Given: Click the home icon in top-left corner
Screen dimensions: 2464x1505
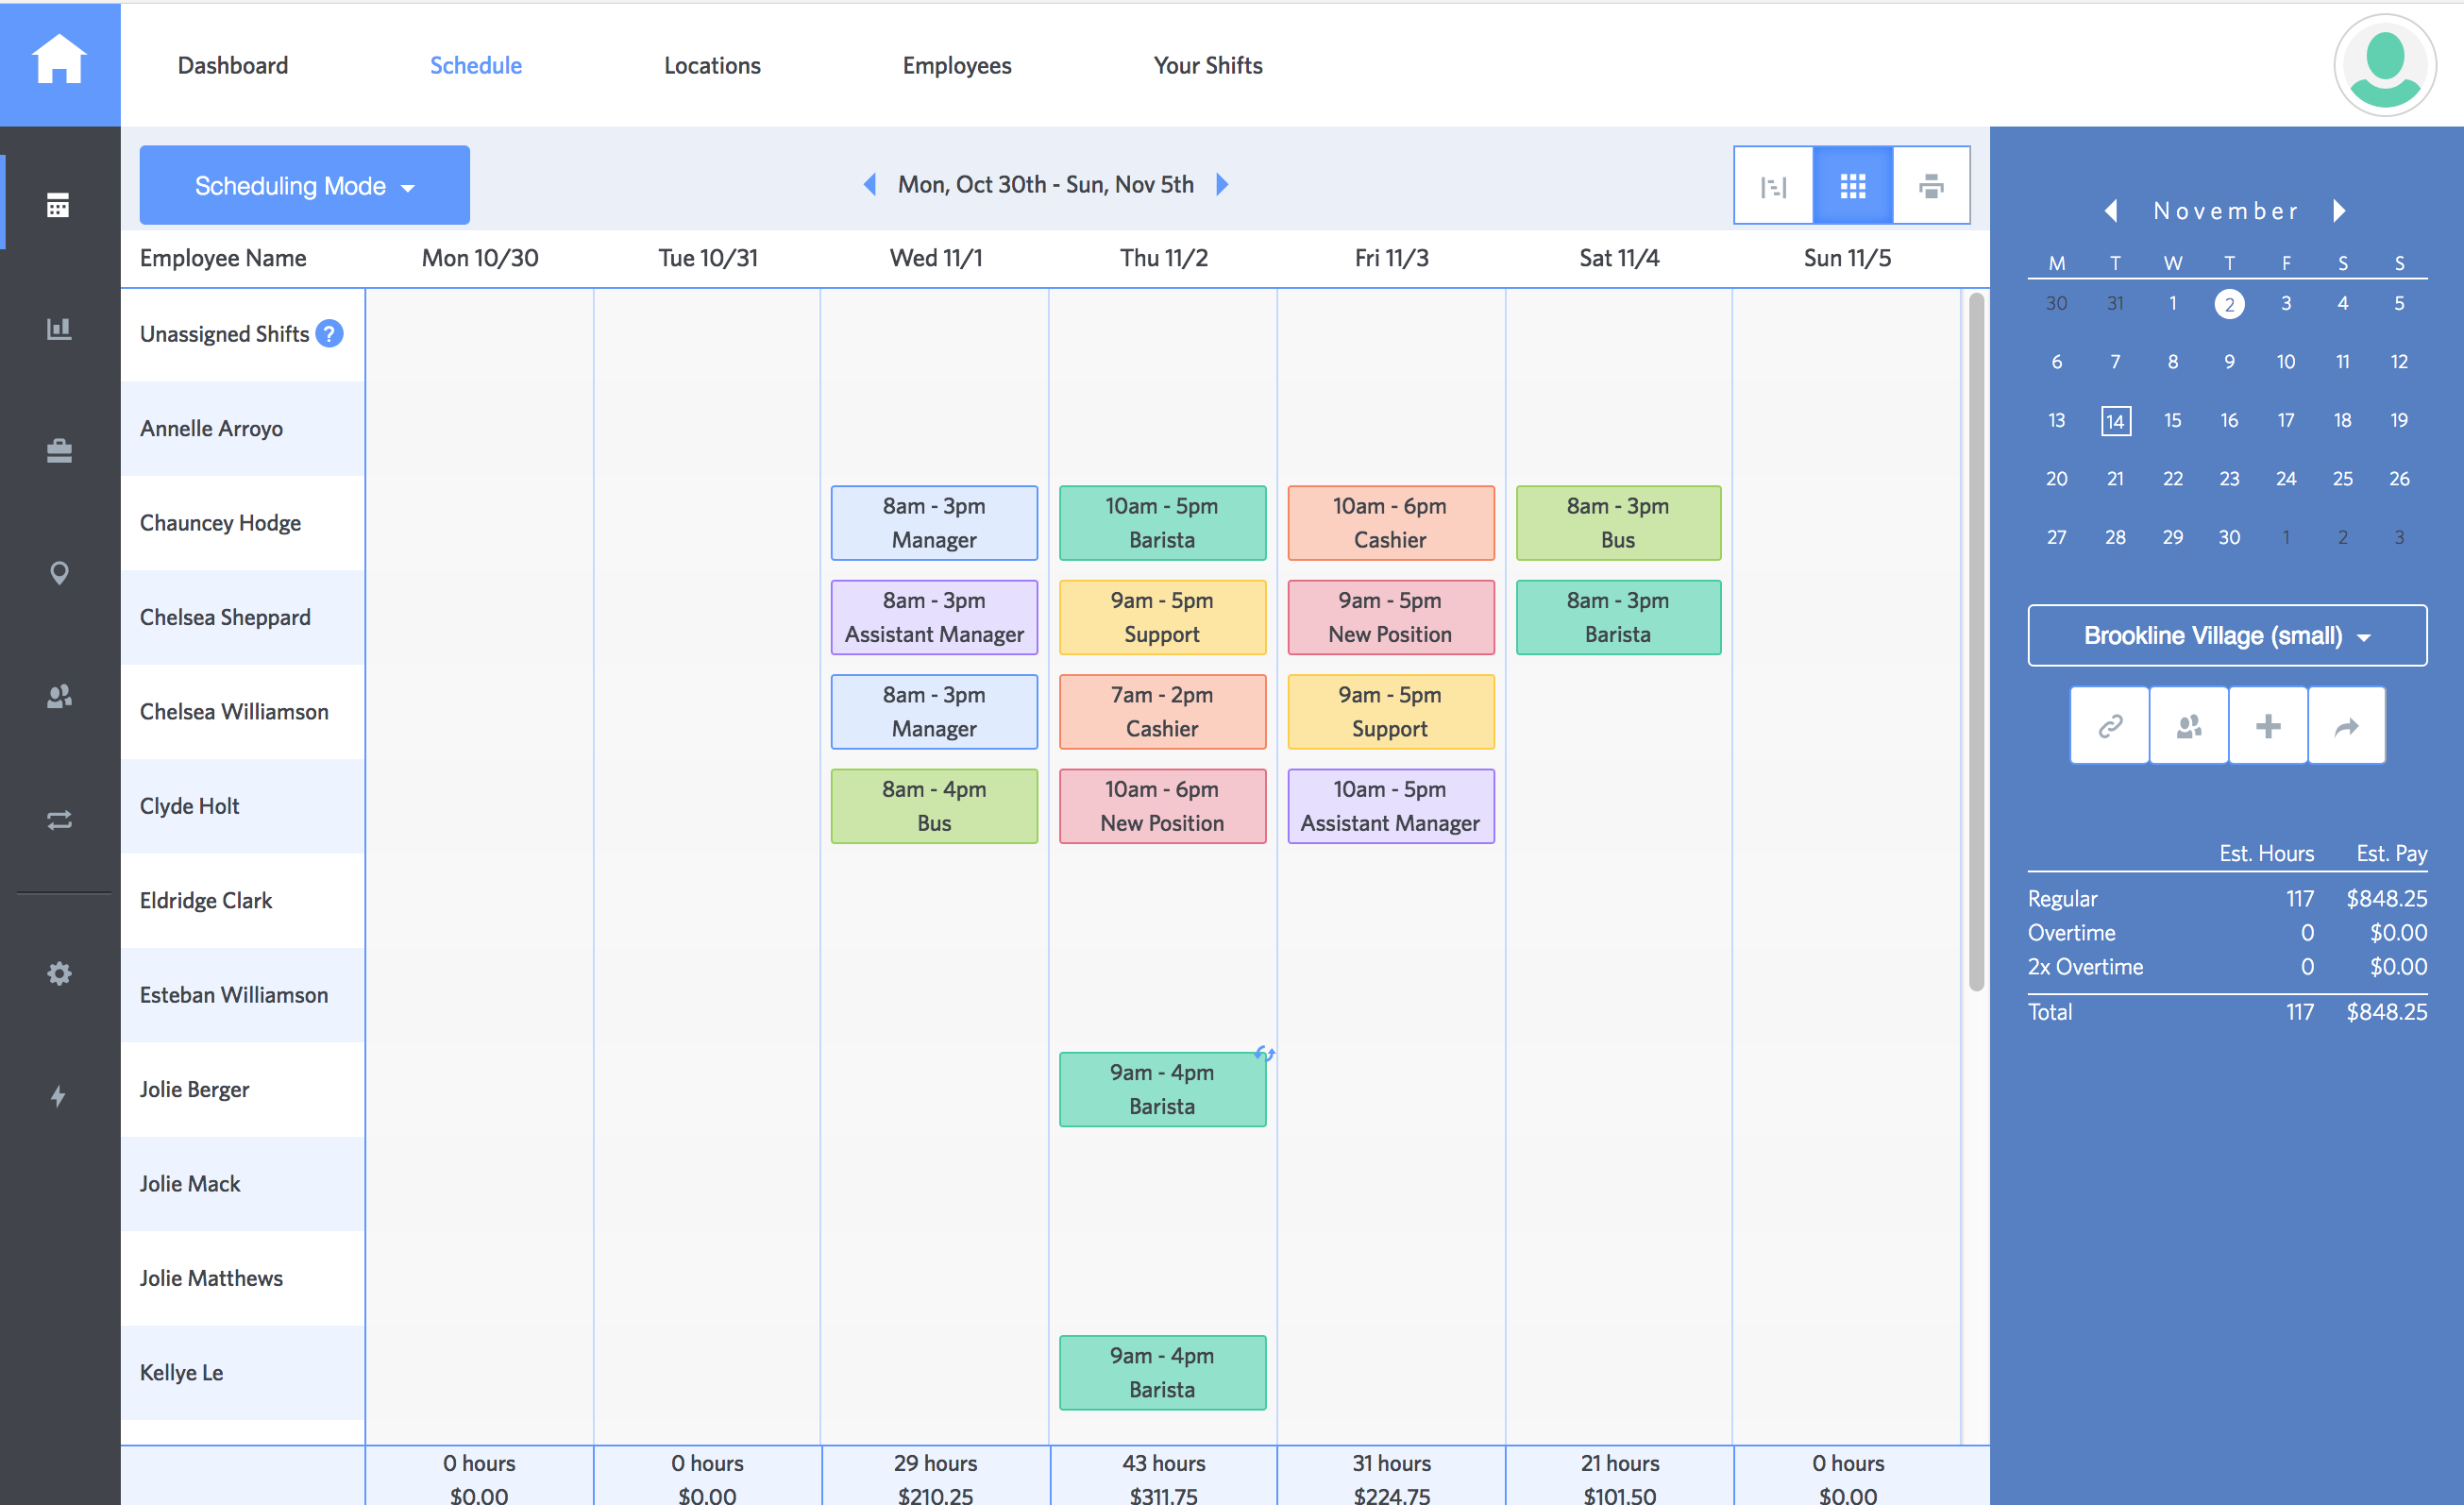Looking at the screenshot, I should pyautogui.click(x=59, y=60).
